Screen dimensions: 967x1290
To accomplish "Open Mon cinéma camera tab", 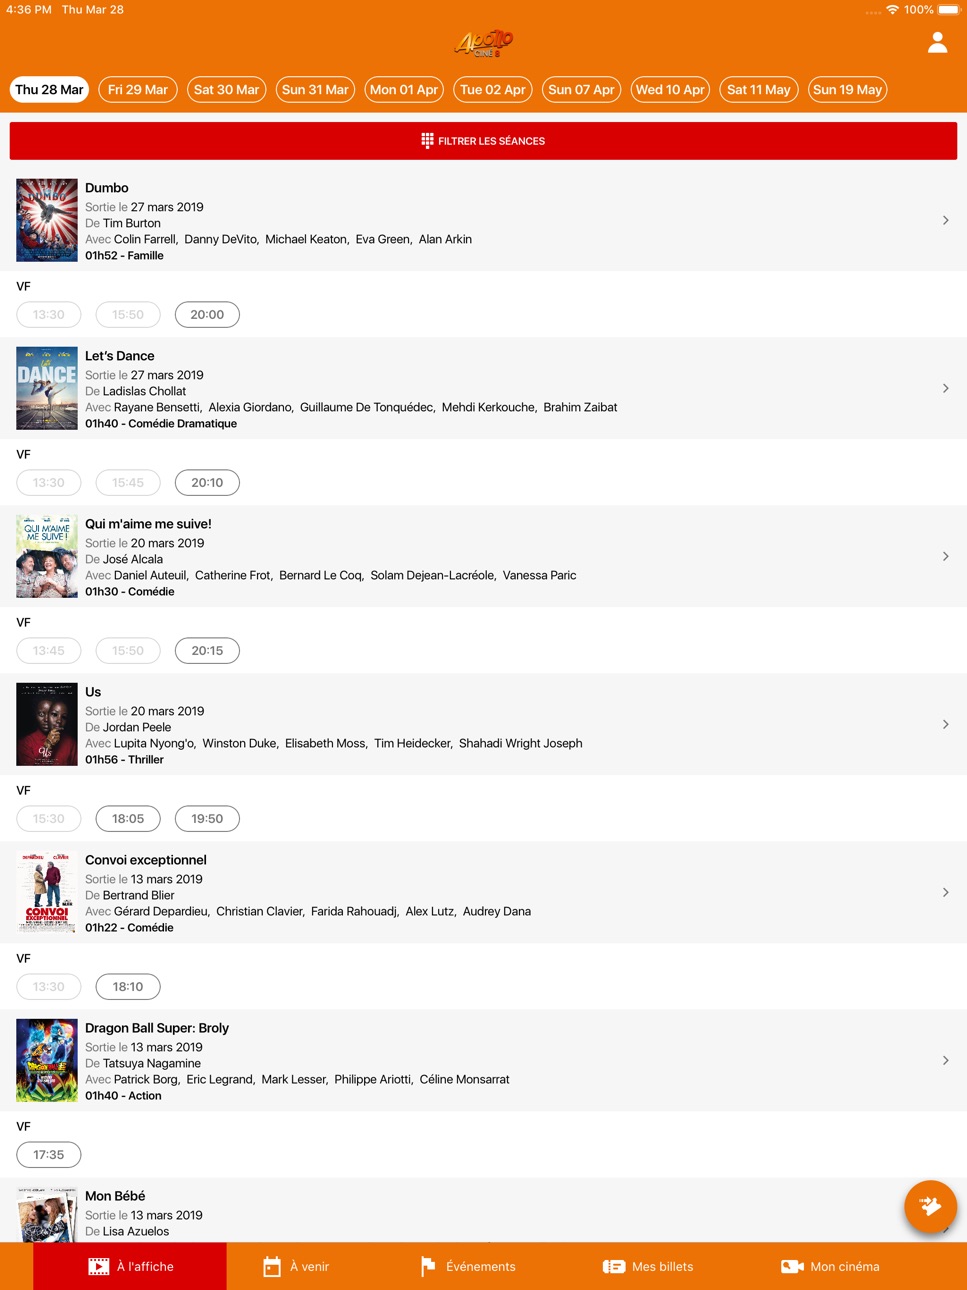I will point(830,1266).
